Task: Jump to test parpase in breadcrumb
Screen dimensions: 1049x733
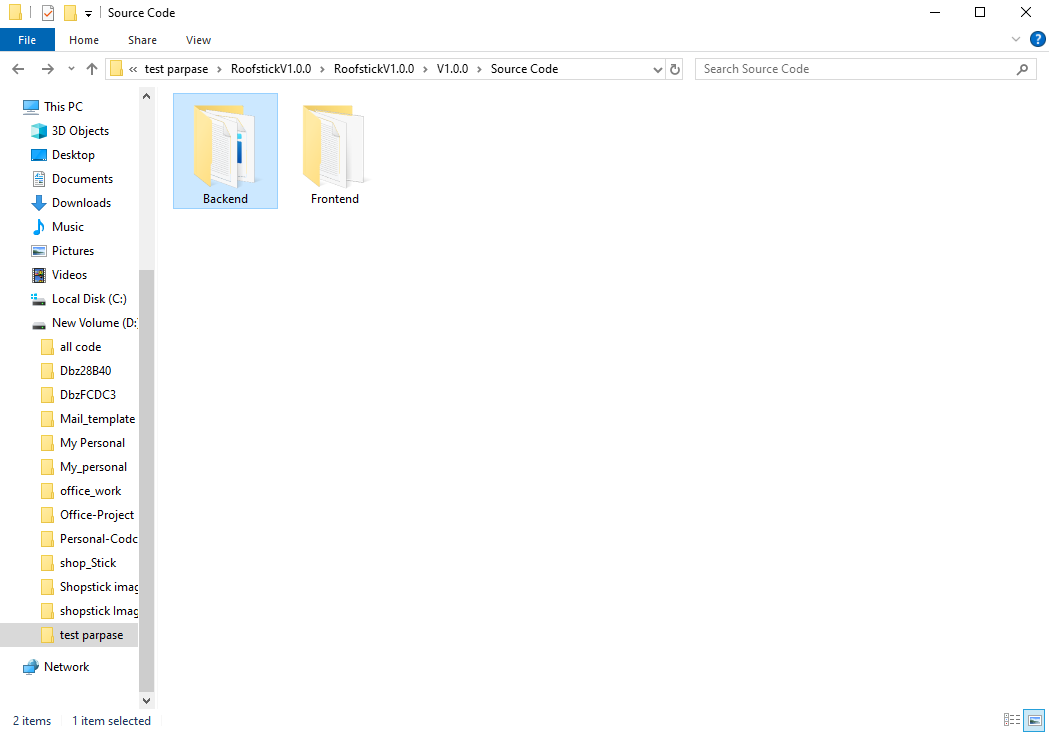Action: pos(176,69)
